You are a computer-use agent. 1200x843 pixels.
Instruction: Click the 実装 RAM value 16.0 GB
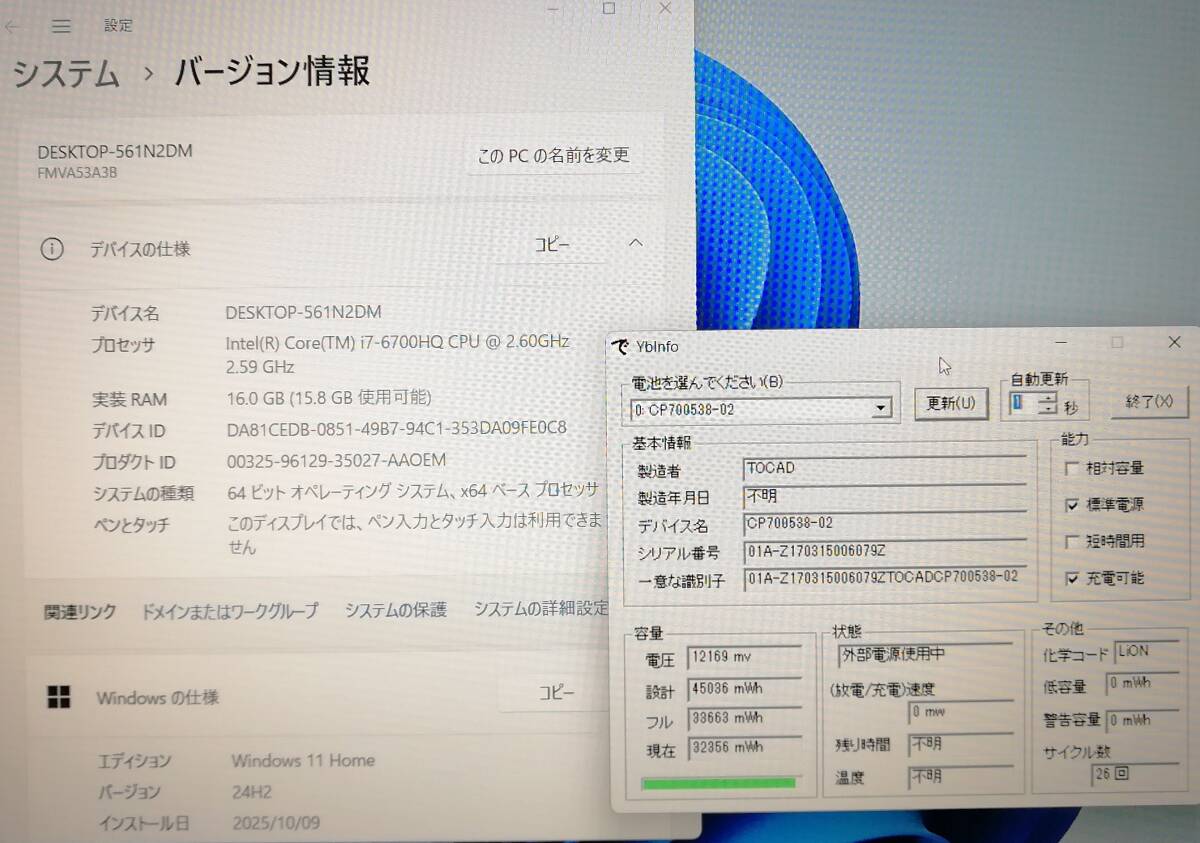click(329, 398)
